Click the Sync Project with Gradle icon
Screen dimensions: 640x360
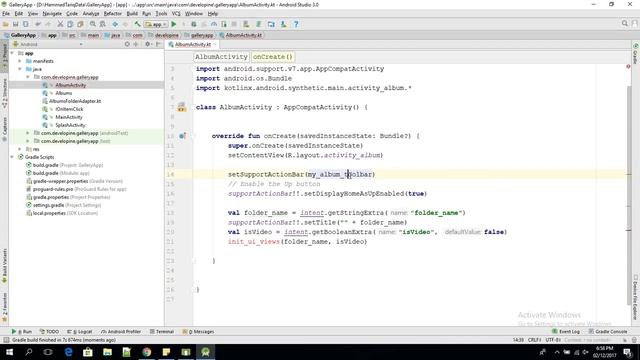click(x=258, y=24)
